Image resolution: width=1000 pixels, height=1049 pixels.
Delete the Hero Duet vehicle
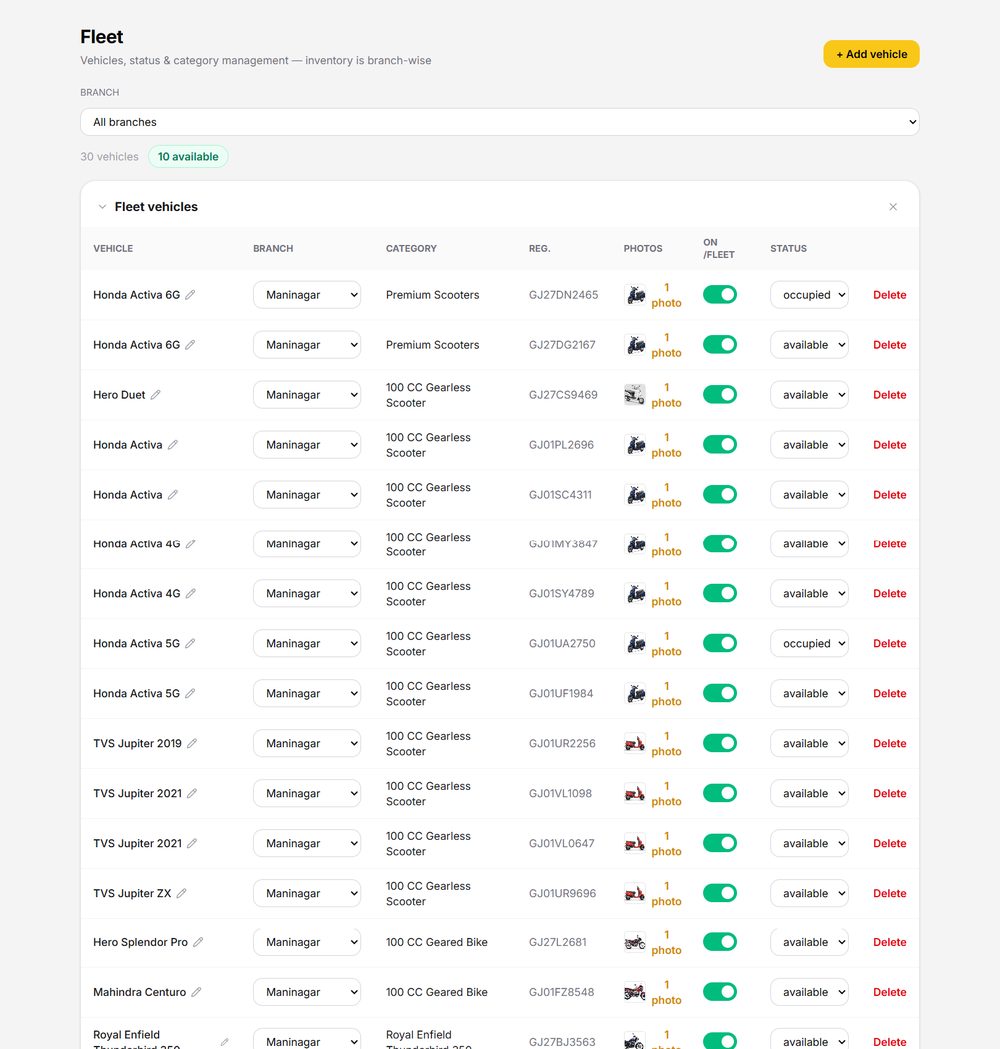point(890,395)
